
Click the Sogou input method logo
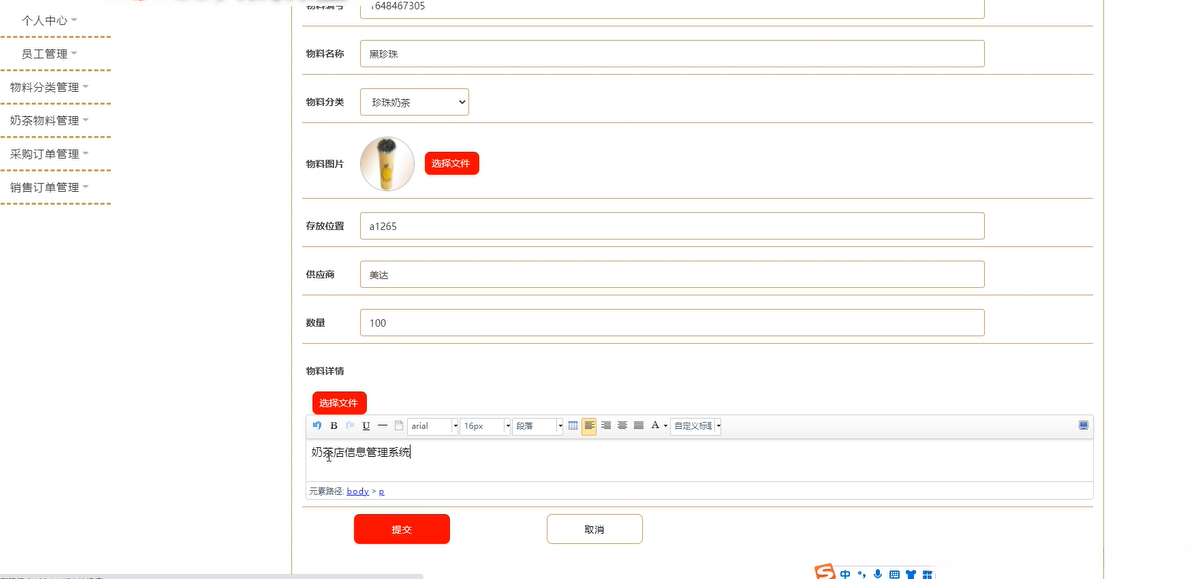point(825,572)
